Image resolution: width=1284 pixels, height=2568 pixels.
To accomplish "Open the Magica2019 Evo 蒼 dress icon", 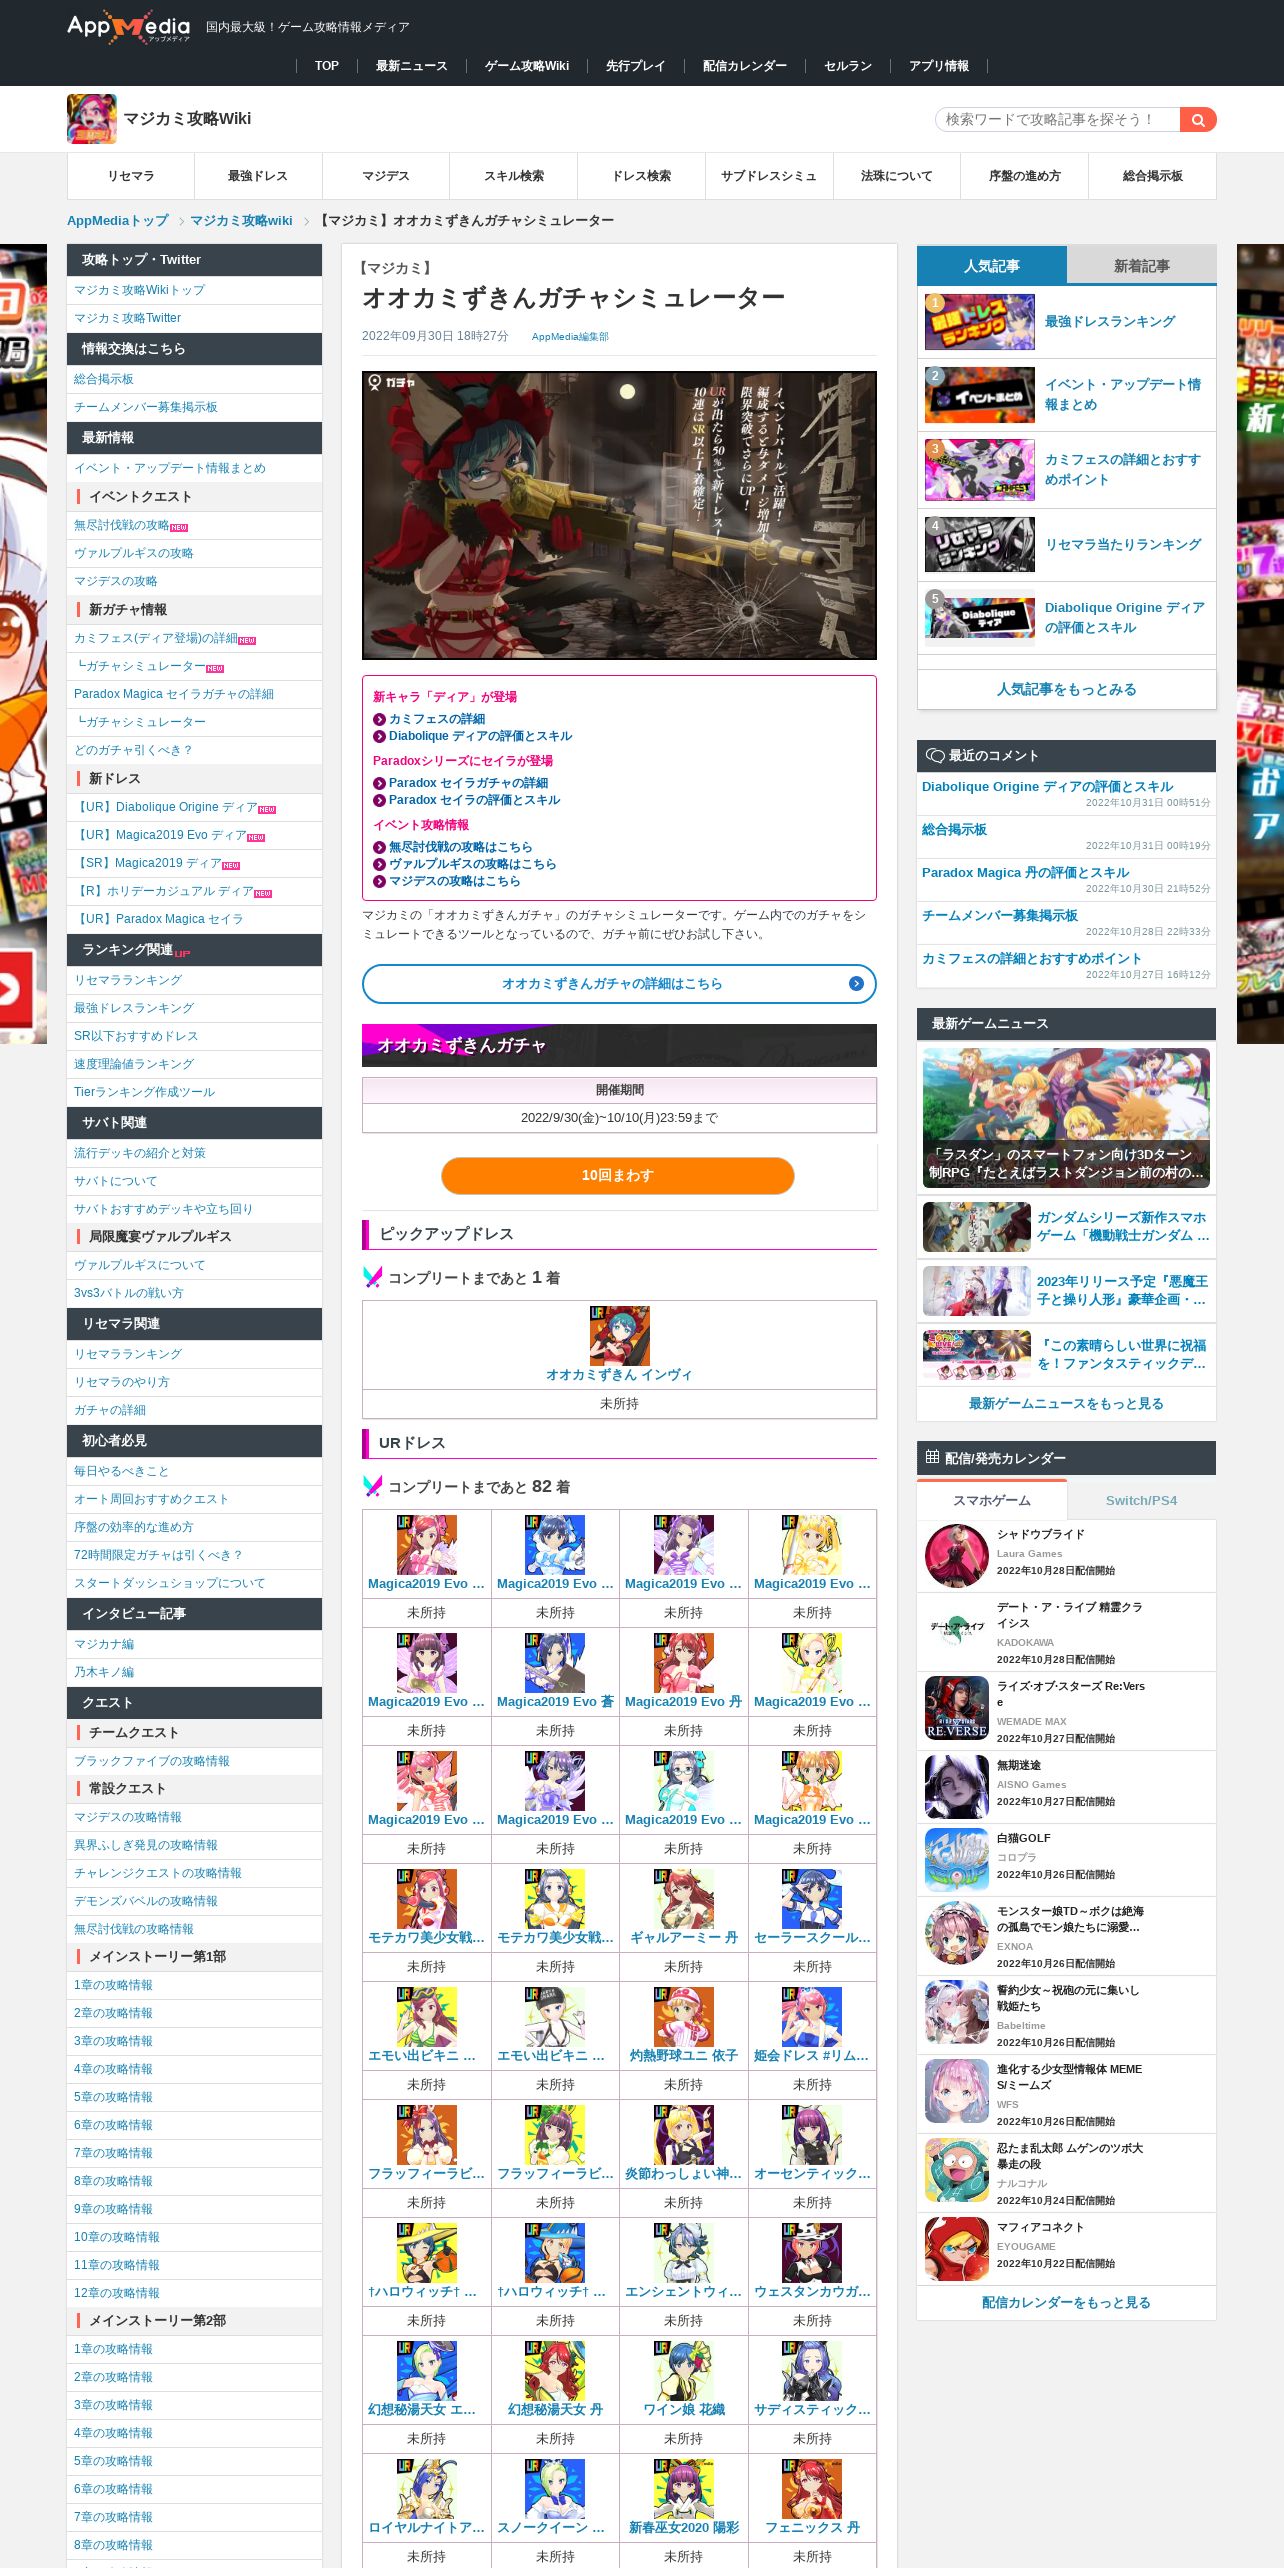I will 555,1662.
